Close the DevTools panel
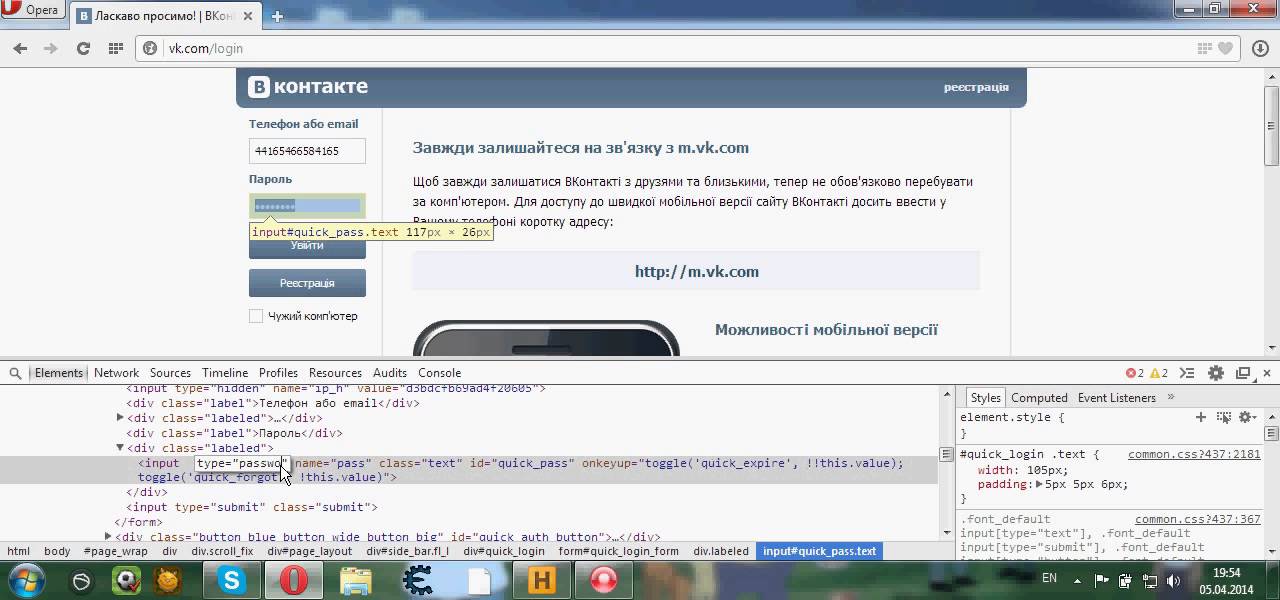Image resolution: width=1280 pixels, height=600 pixels. (1268, 373)
